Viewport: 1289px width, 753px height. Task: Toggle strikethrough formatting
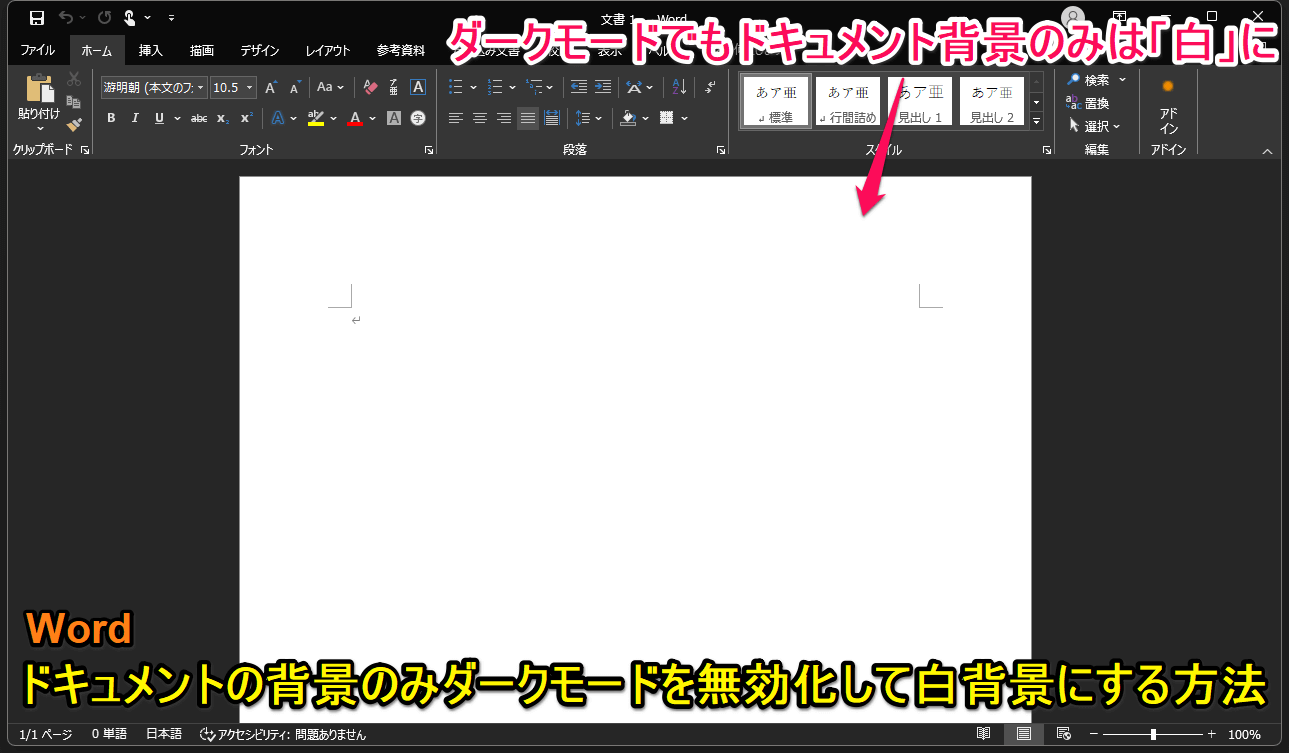click(199, 118)
